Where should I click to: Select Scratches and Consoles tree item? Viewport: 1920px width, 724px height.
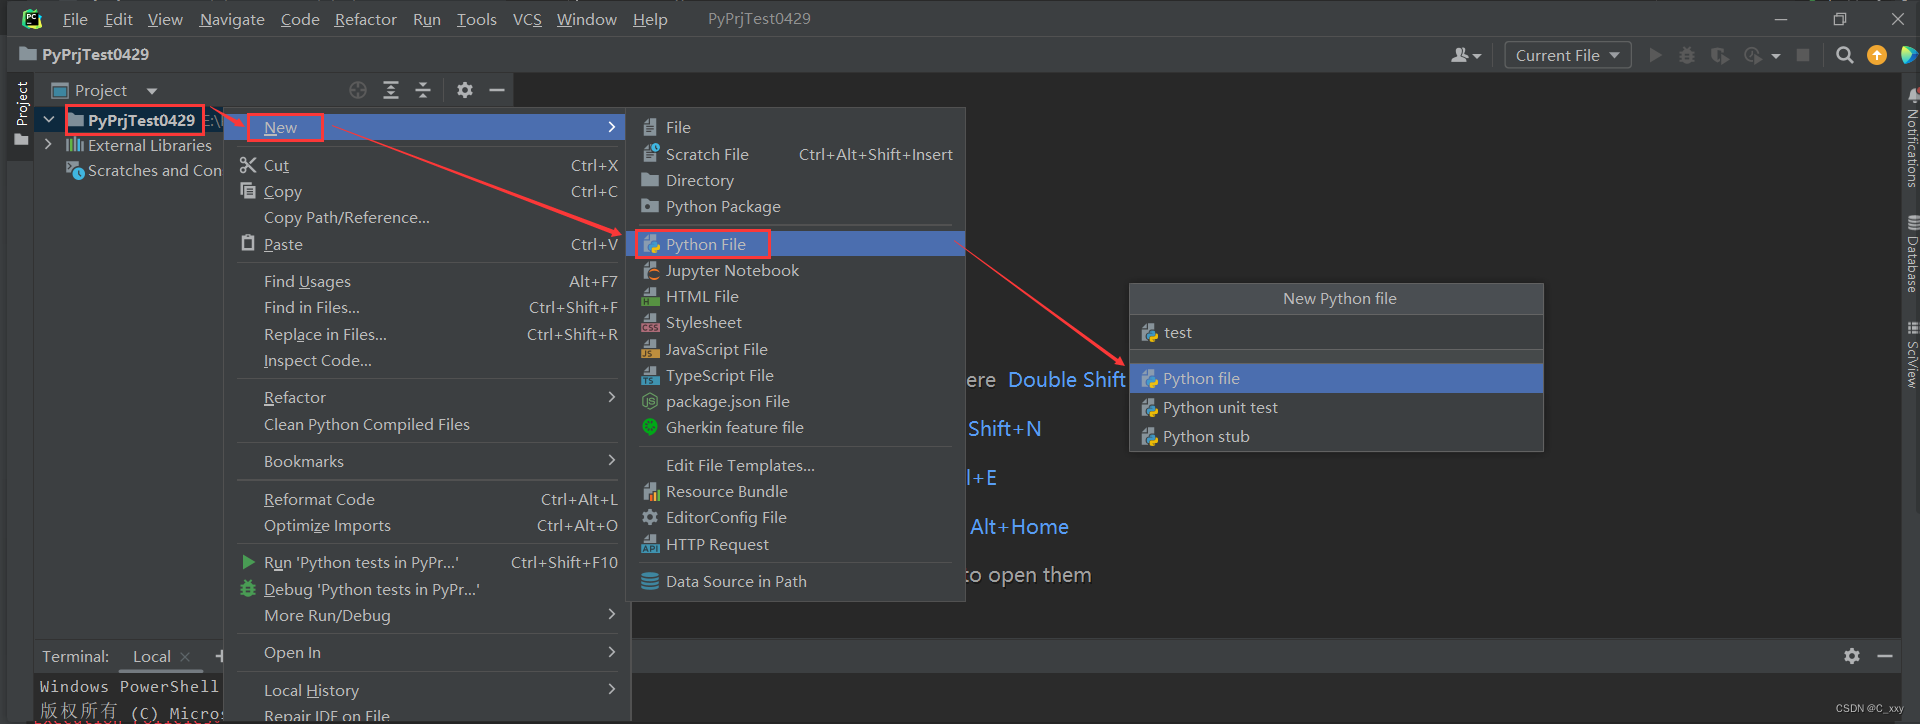144,171
